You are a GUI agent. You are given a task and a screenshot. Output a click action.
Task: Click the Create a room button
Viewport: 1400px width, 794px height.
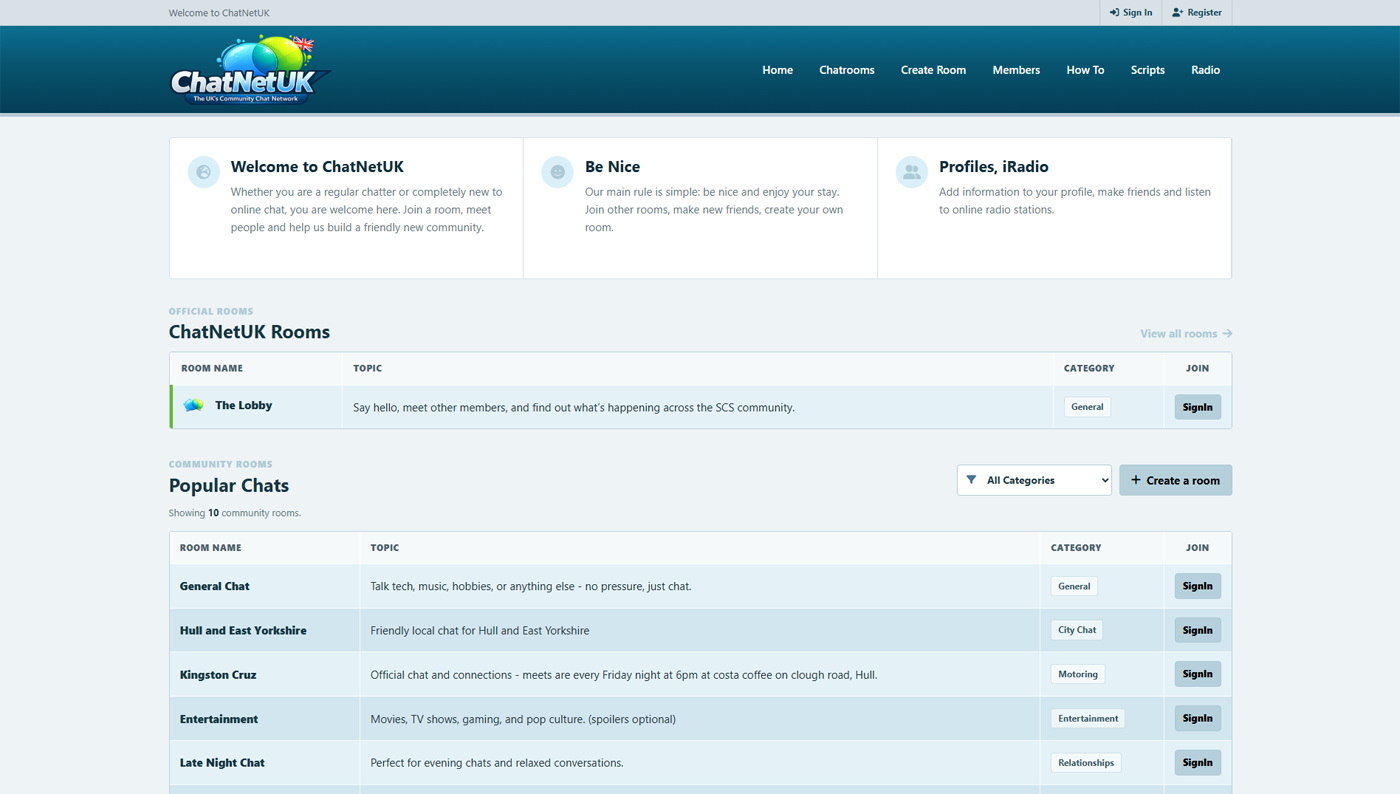click(1175, 480)
